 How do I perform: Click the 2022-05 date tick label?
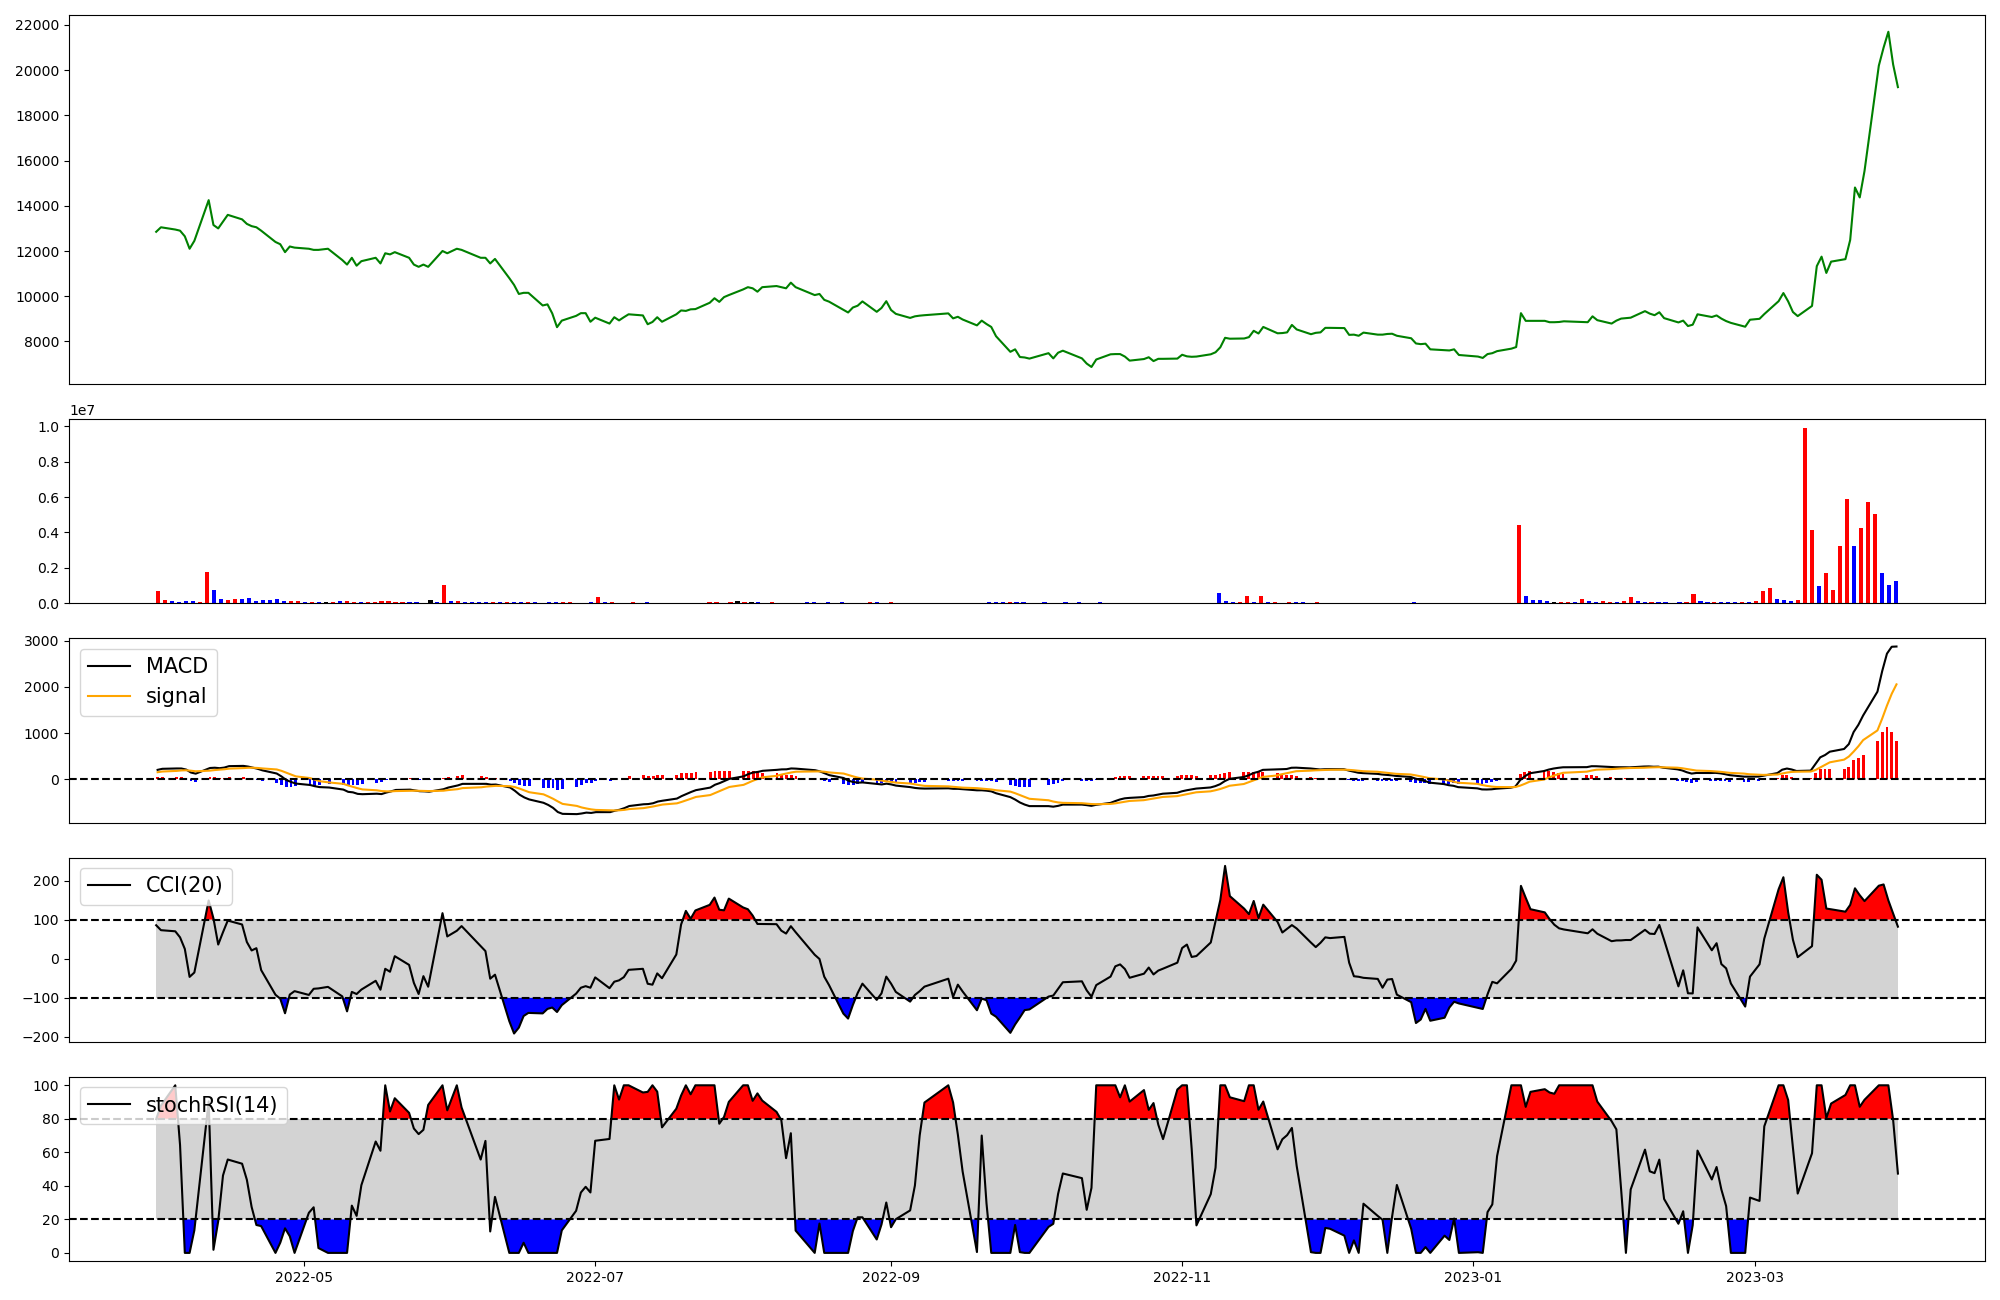pyautogui.click(x=303, y=1277)
